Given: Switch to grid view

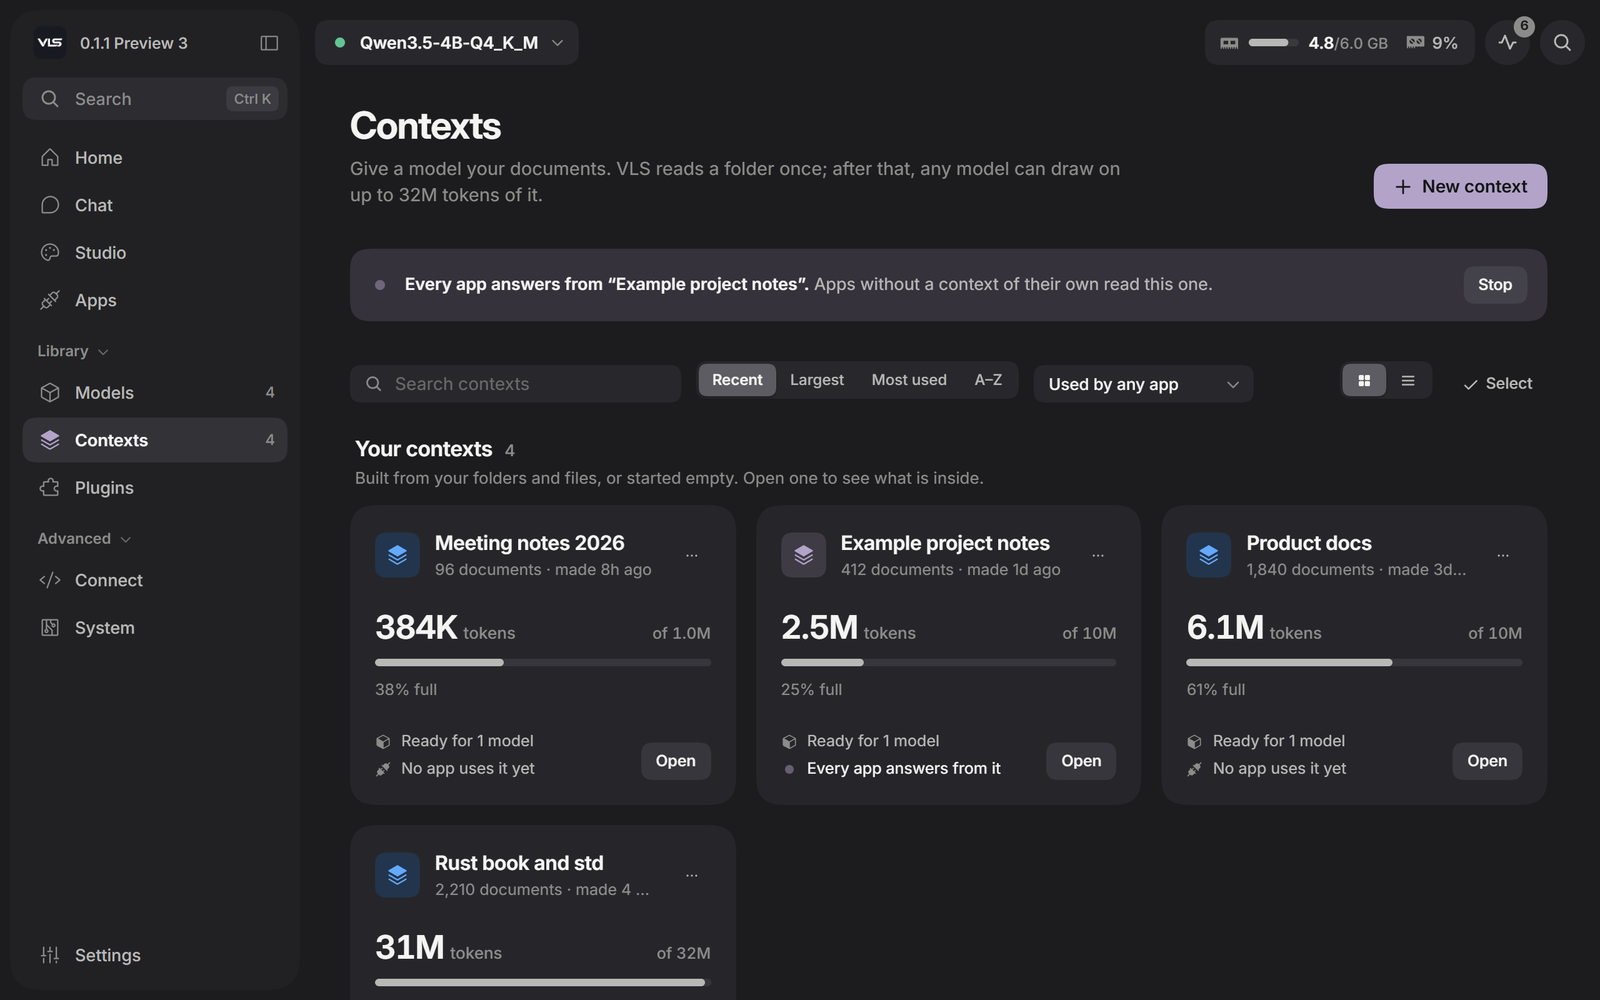Looking at the screenshot, I should click(x=1364, y=381).
